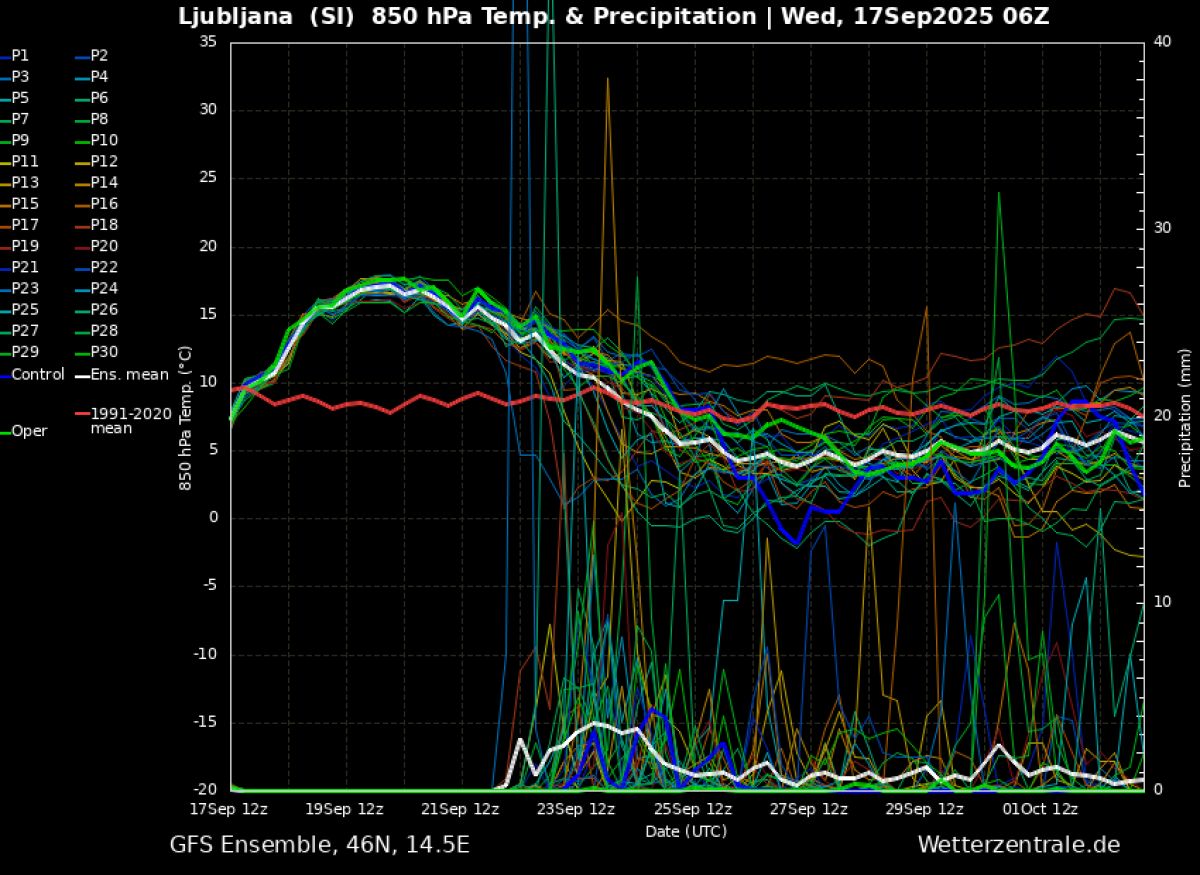The image size is (1200, 875).
Task: Click the 01Oct 12z date tick label
Action: tap(1040, 809)
